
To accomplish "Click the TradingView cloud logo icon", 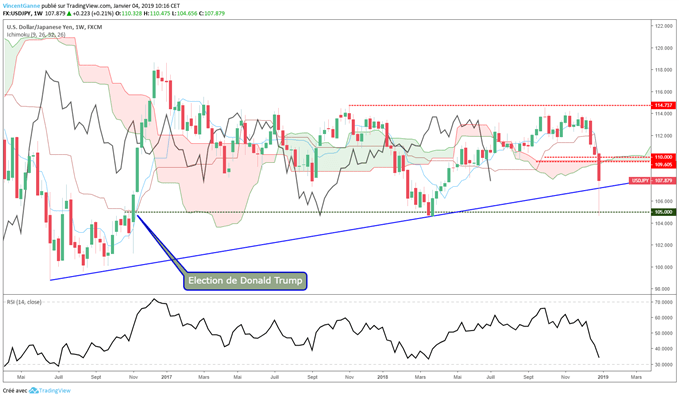I will tap(34, 390).
